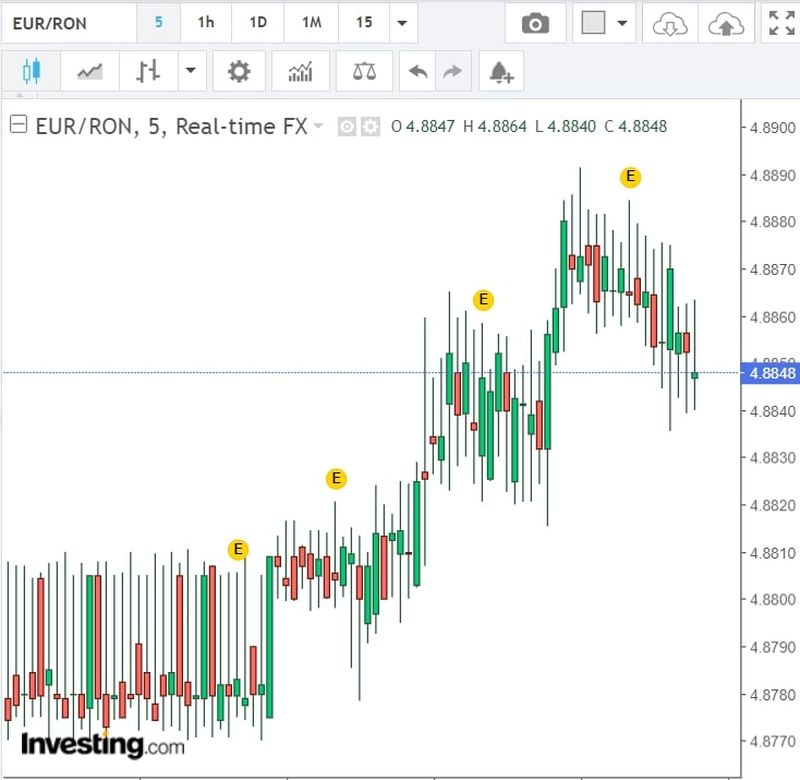Open chart settings gear

[239, 71]
